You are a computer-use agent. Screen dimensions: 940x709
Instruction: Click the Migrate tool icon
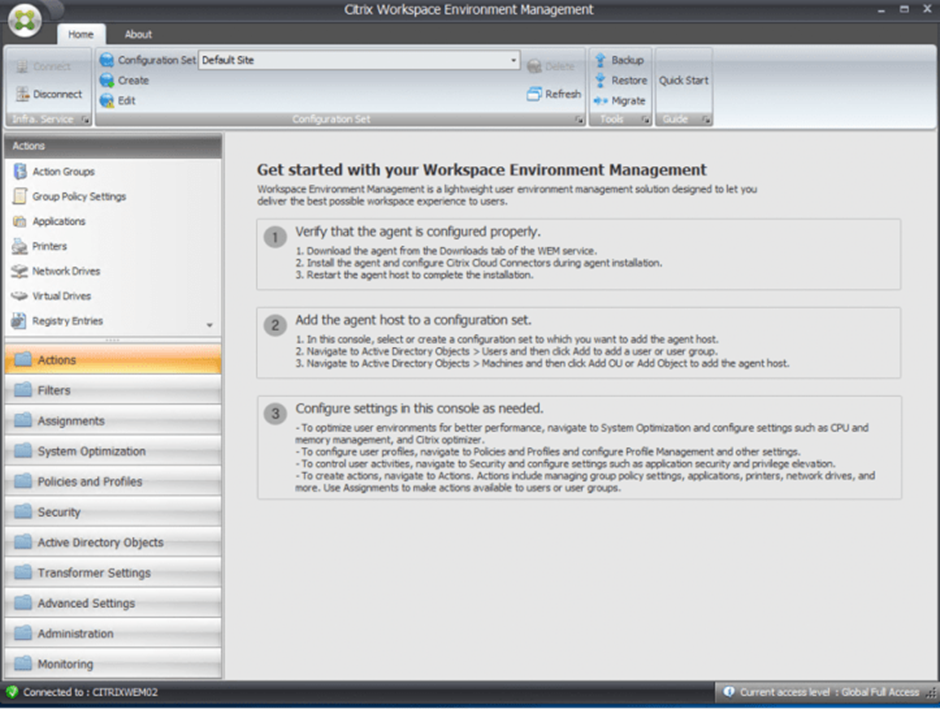click(600, 101)
